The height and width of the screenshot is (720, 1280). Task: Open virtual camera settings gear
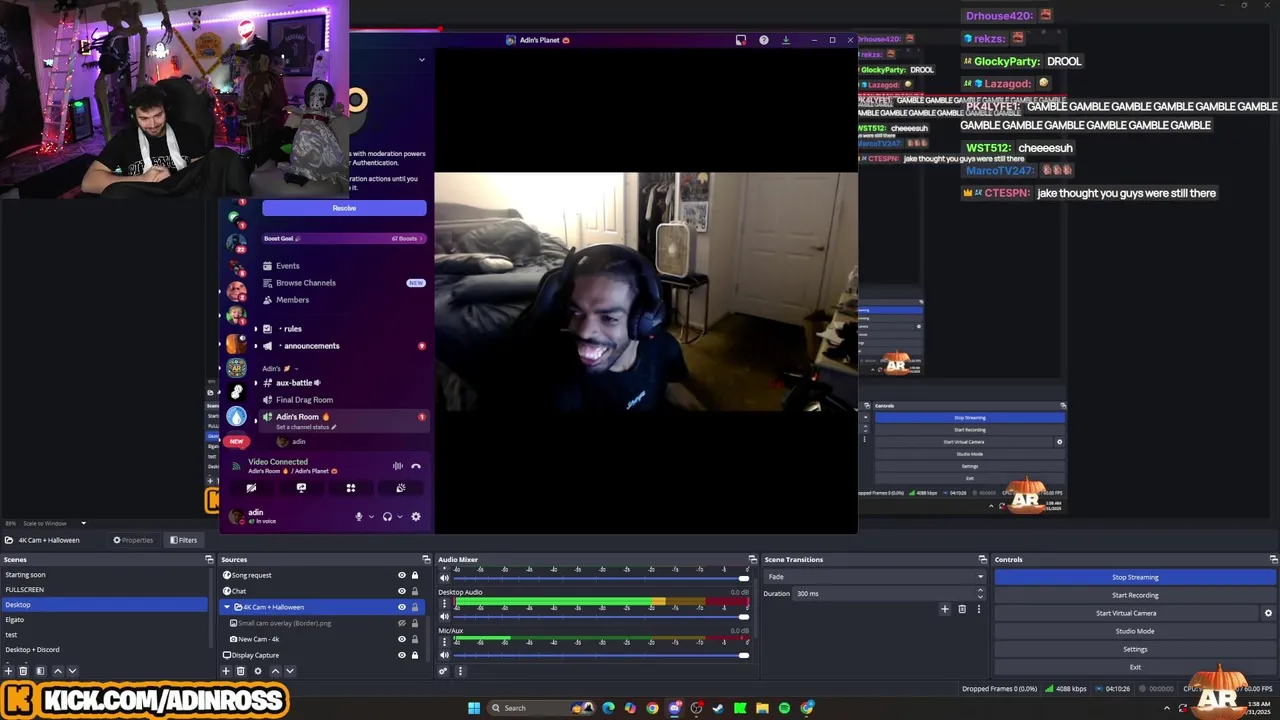tap(1268, 613)
